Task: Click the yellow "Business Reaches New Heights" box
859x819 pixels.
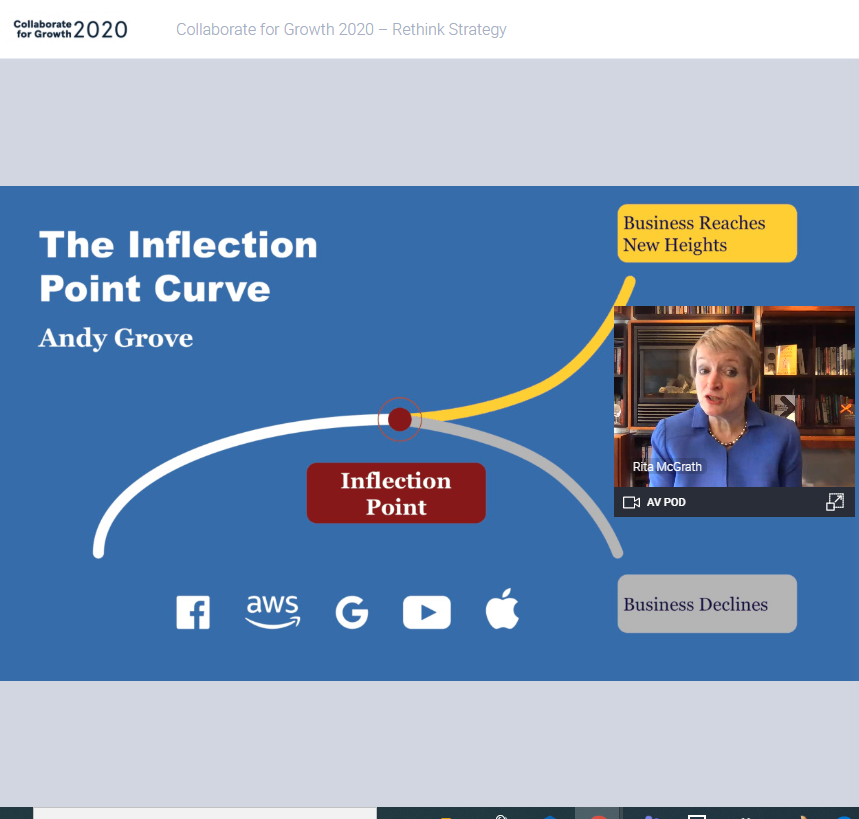Action: 707,233
